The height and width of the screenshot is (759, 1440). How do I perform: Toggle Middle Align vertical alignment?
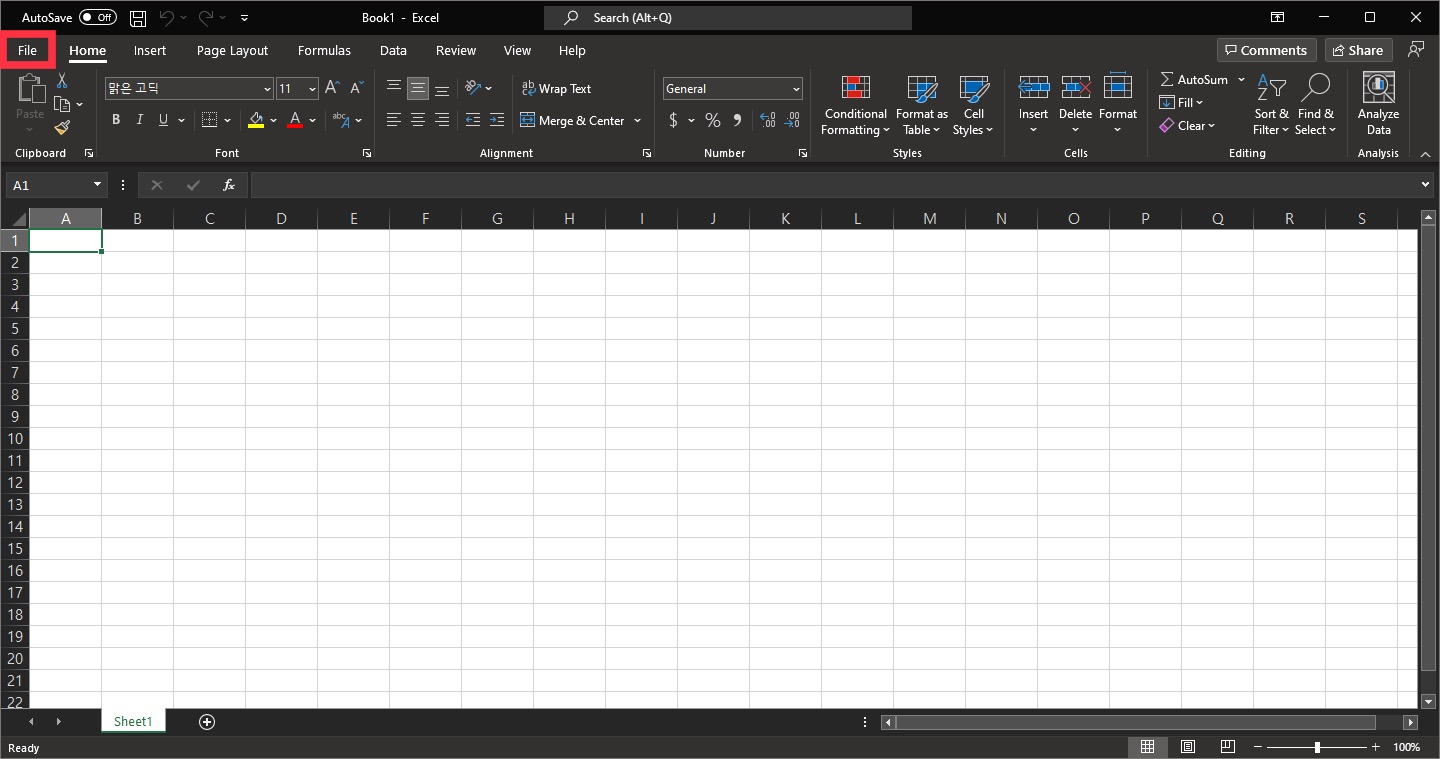coord(418,88)
